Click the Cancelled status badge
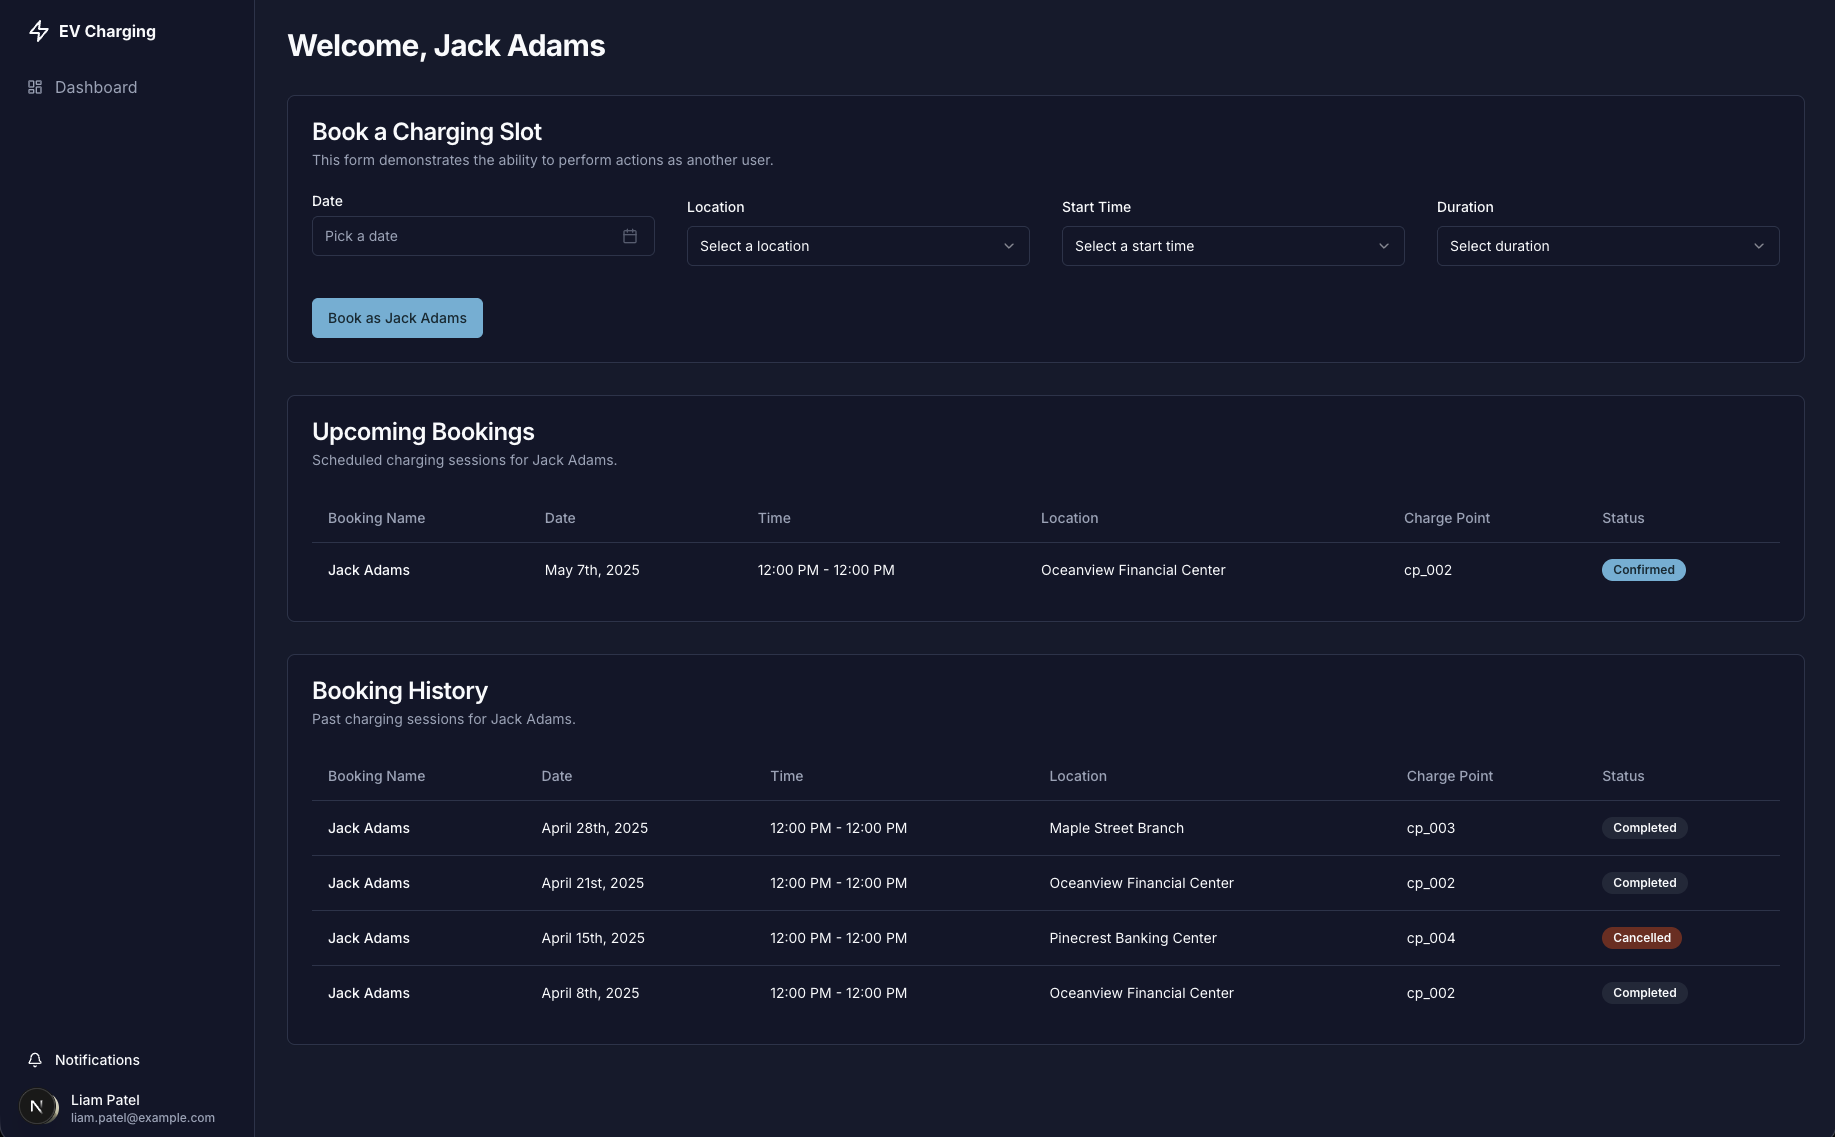Image resolution: width=1835 pixels, height=1137 pixels. click(x=1641, y=938)
